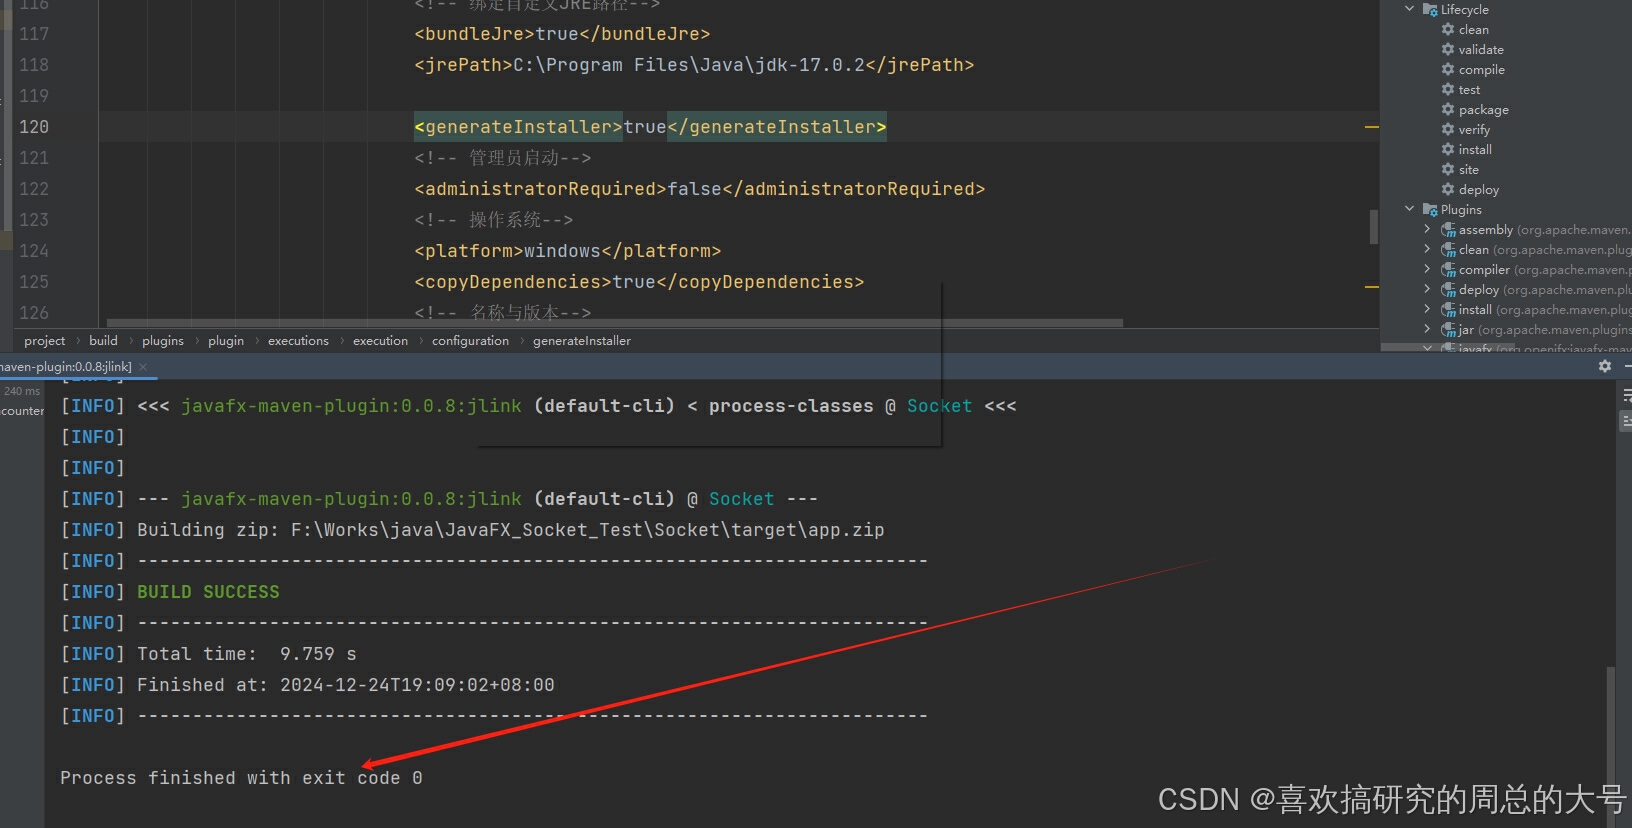Collapse the Lifecycle node in Maven

coord(1410,9)
